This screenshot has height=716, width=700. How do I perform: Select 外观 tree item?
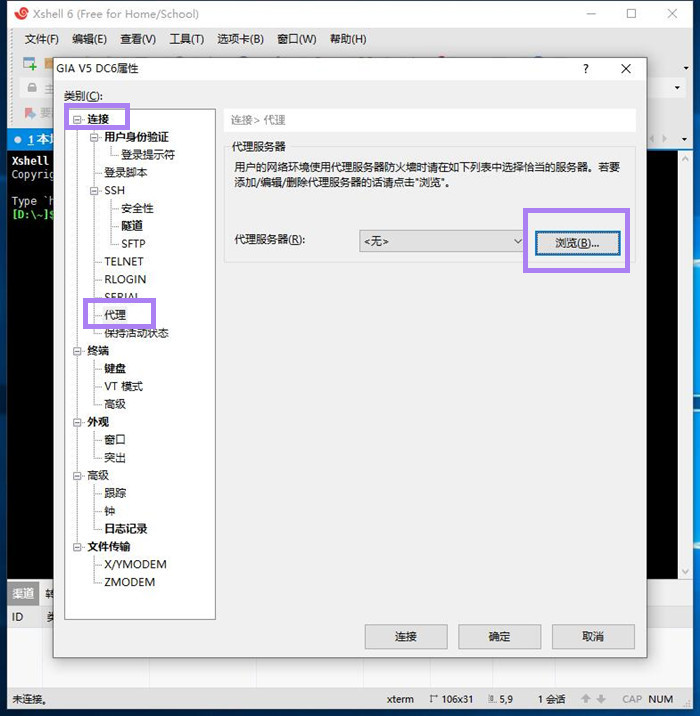pos(98,422)
